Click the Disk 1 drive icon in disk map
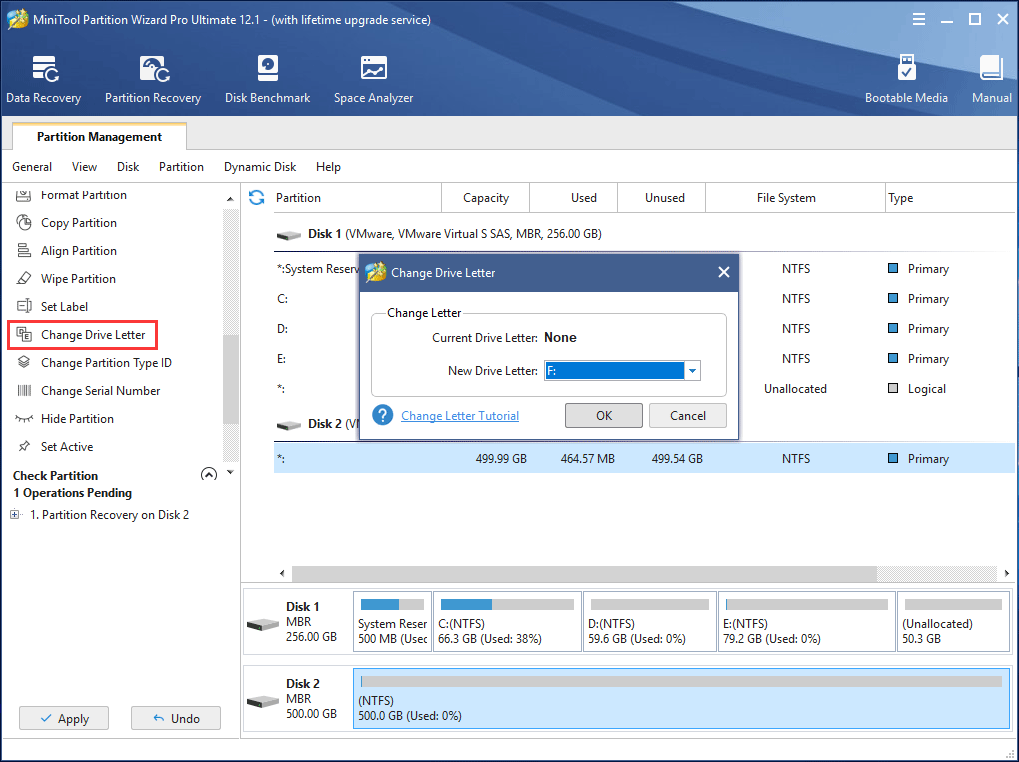The image size is (1019, 762). (263, 624)
